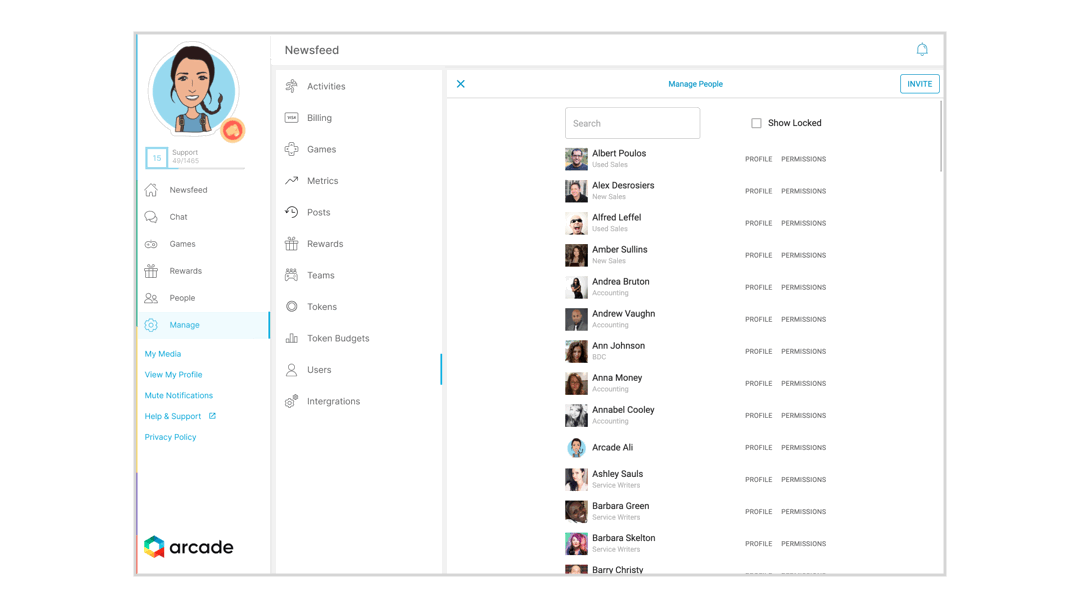Click the Rewards gift icon in sidebar
The width and height of the screenshot is (1080, 608).
tap(152, 271)
